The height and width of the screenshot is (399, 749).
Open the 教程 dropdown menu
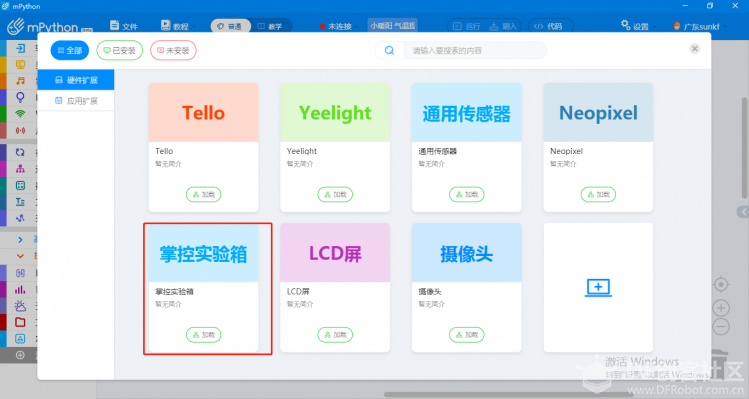(x=178, y=26)
